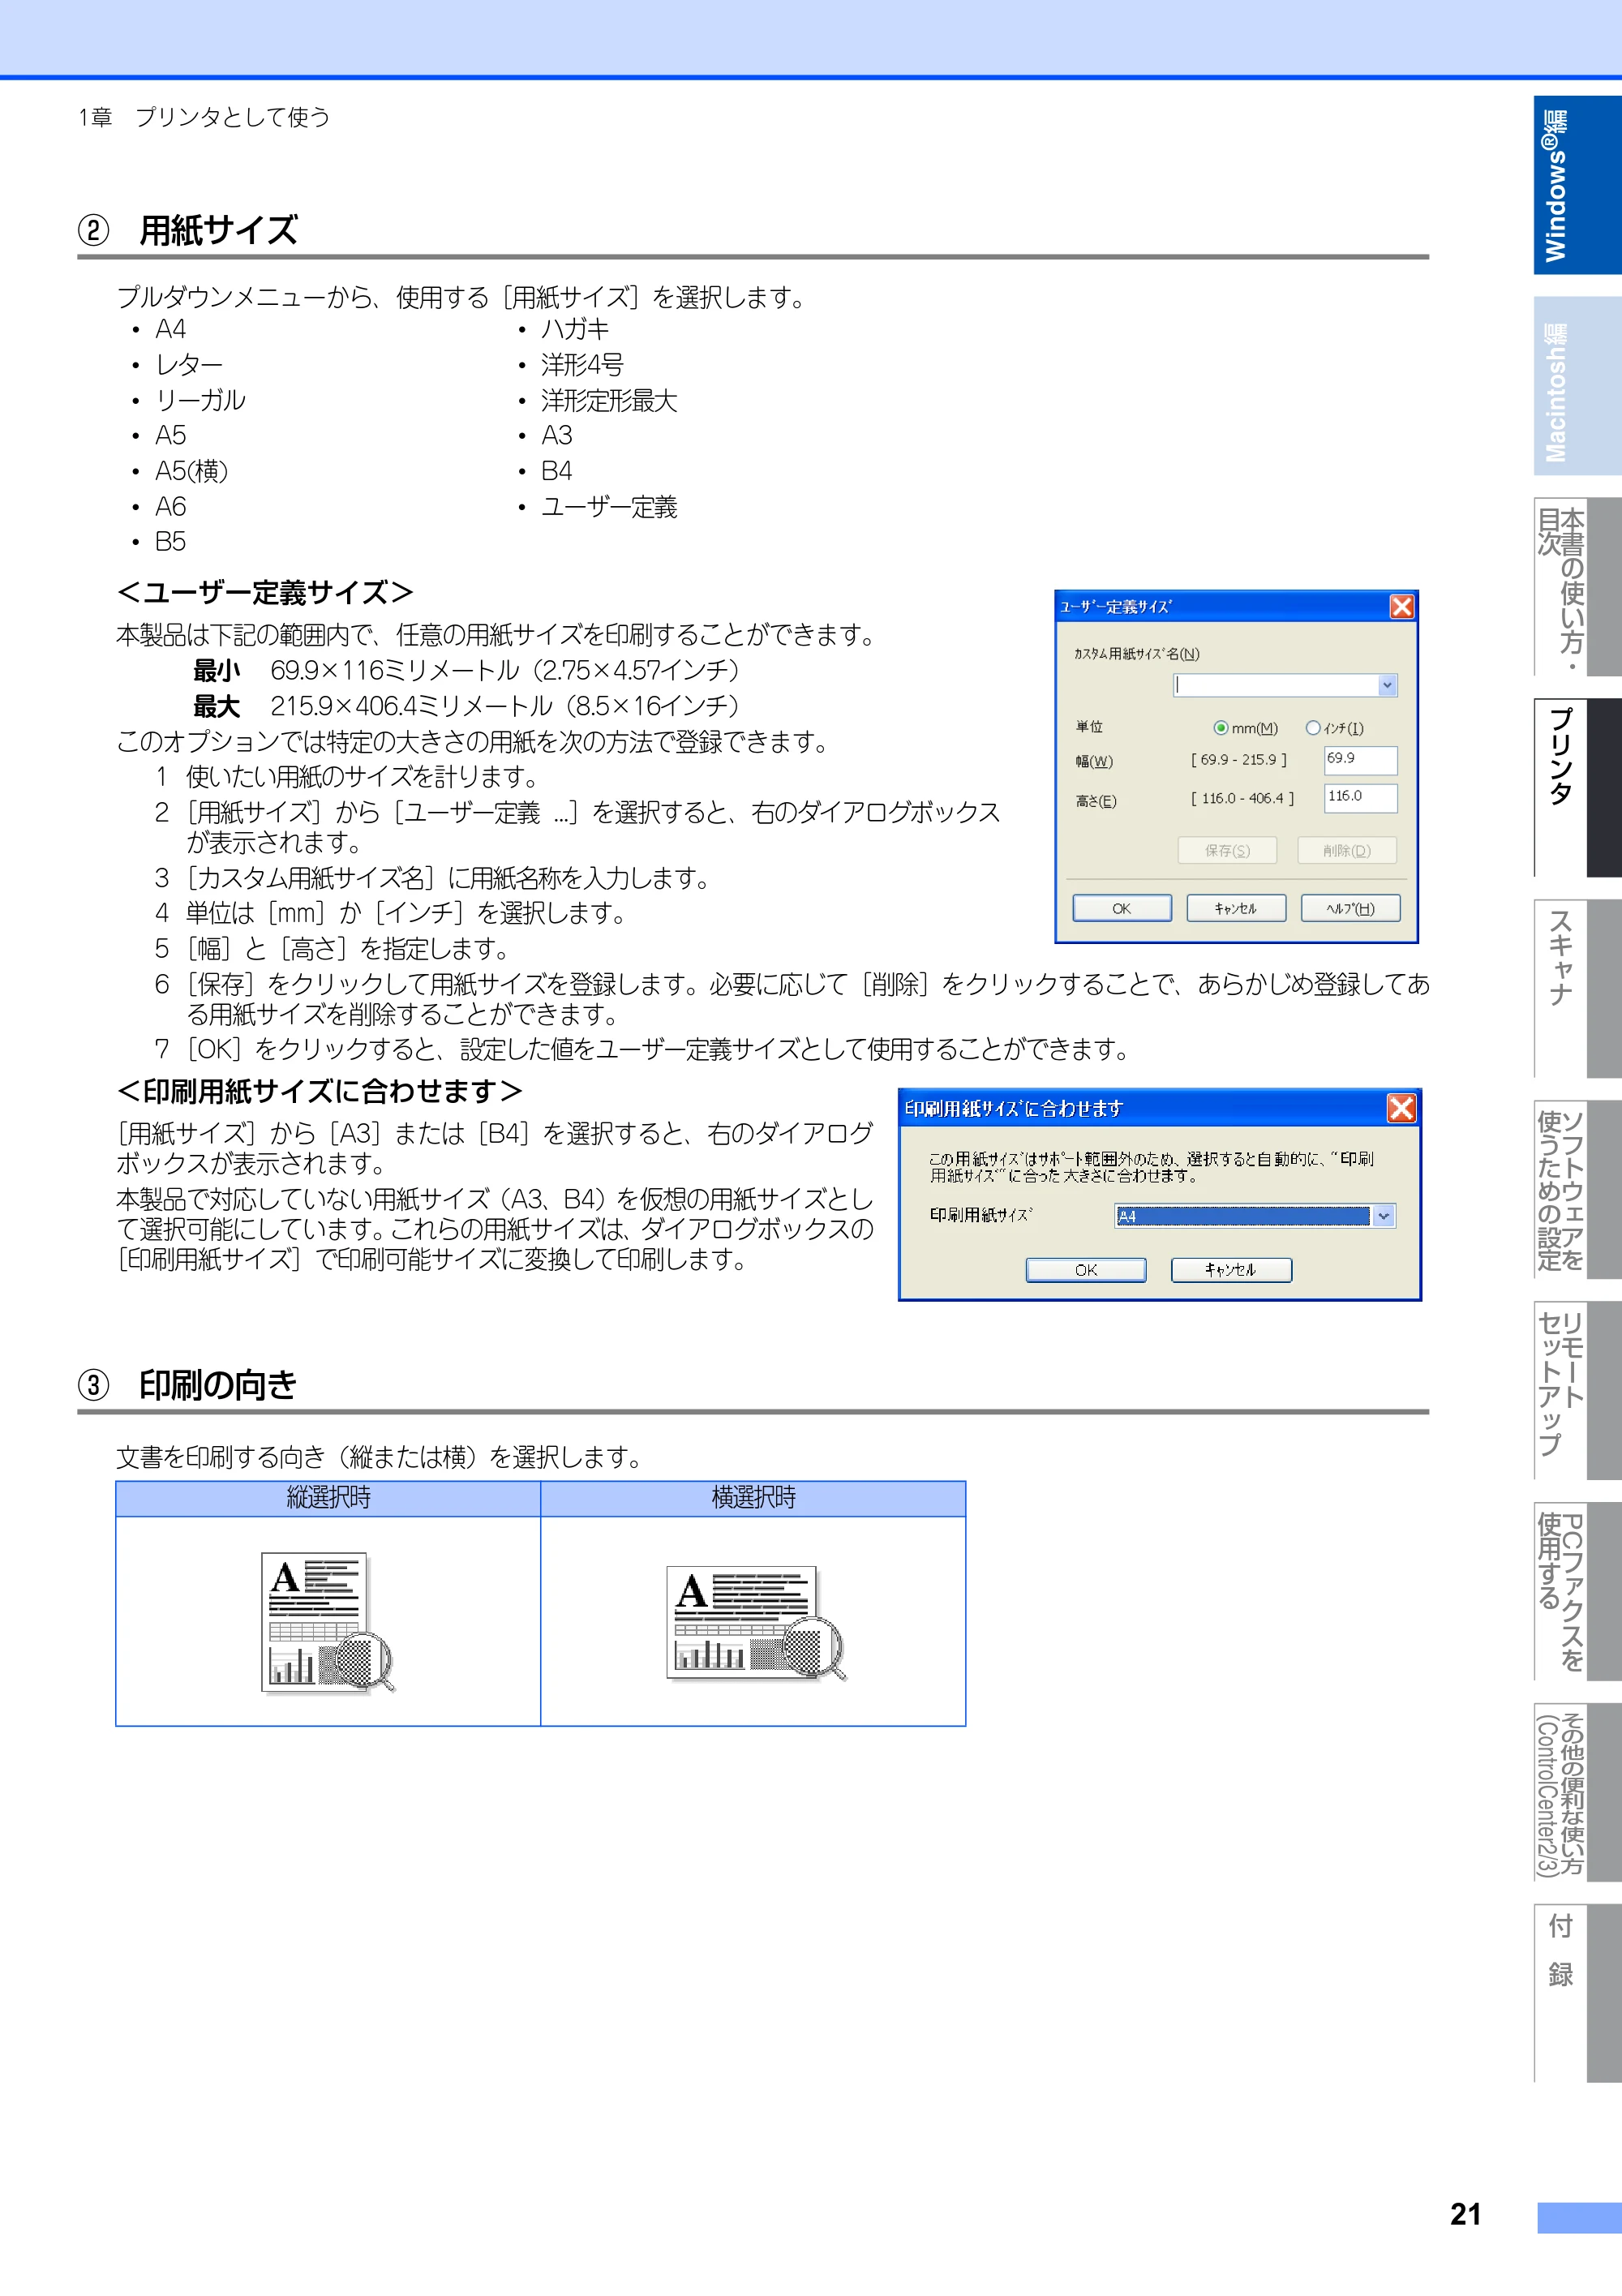The image size is (1622, 2296).
Task: Open the 付録 side tab
Action: point(1577,1993)
